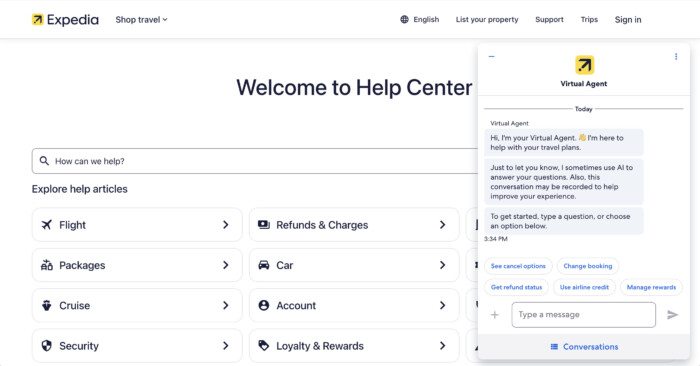700x366 pixels.
Task: Expand Car category chevron
Action: point(442,265)
